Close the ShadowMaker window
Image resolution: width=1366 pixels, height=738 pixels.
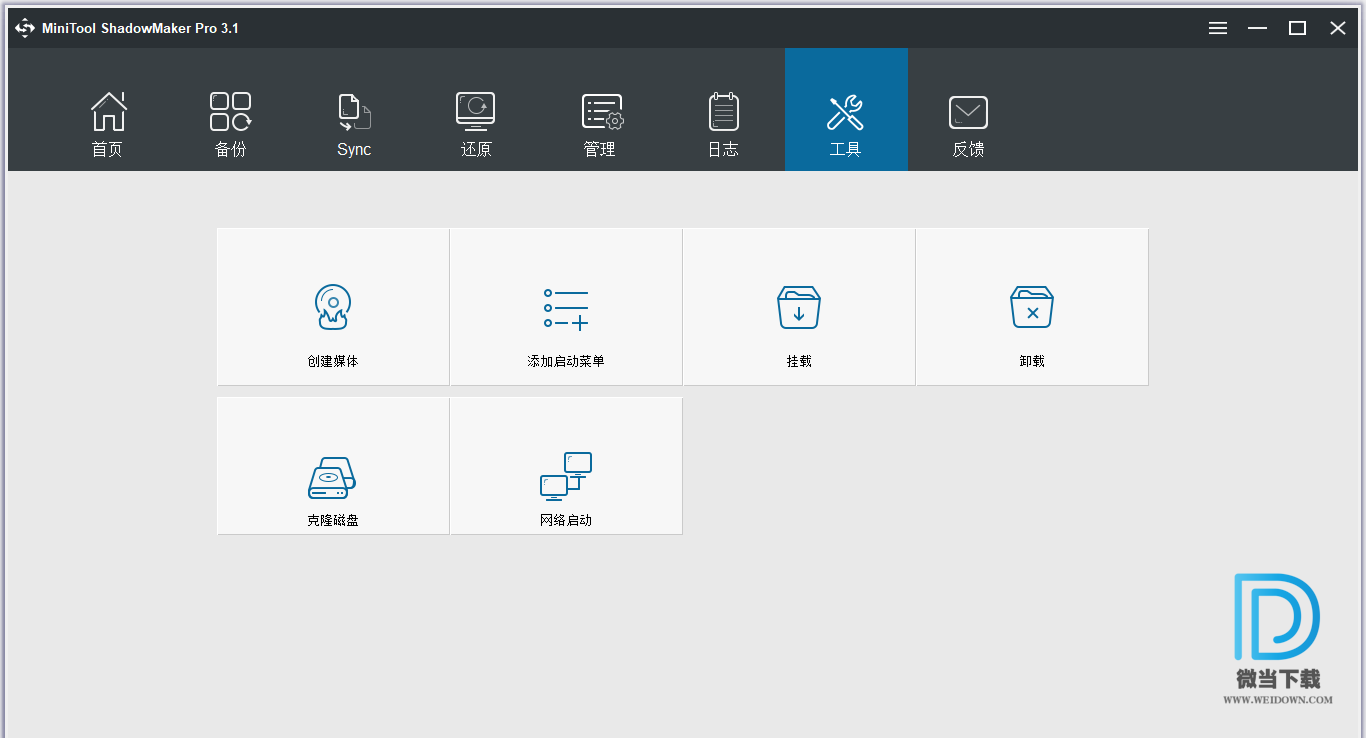click(x=1338, y=28)
